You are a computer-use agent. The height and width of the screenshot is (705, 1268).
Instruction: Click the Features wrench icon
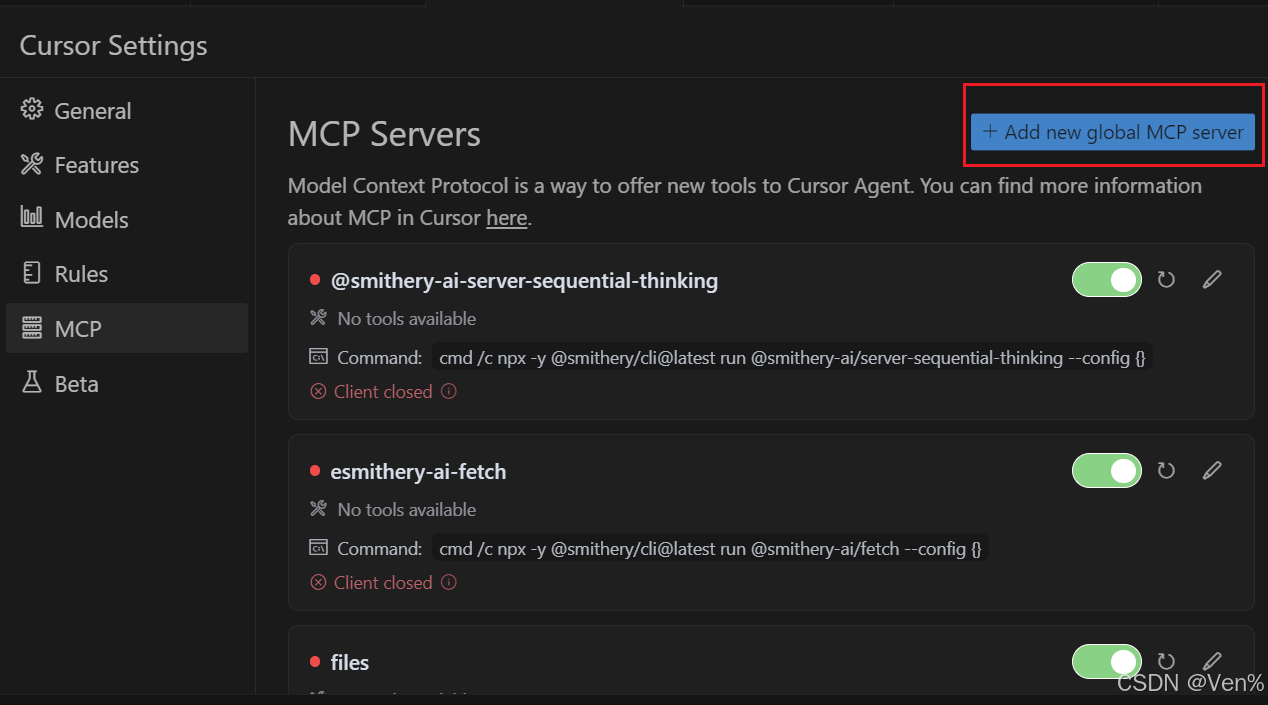click(x=32, y=164)
